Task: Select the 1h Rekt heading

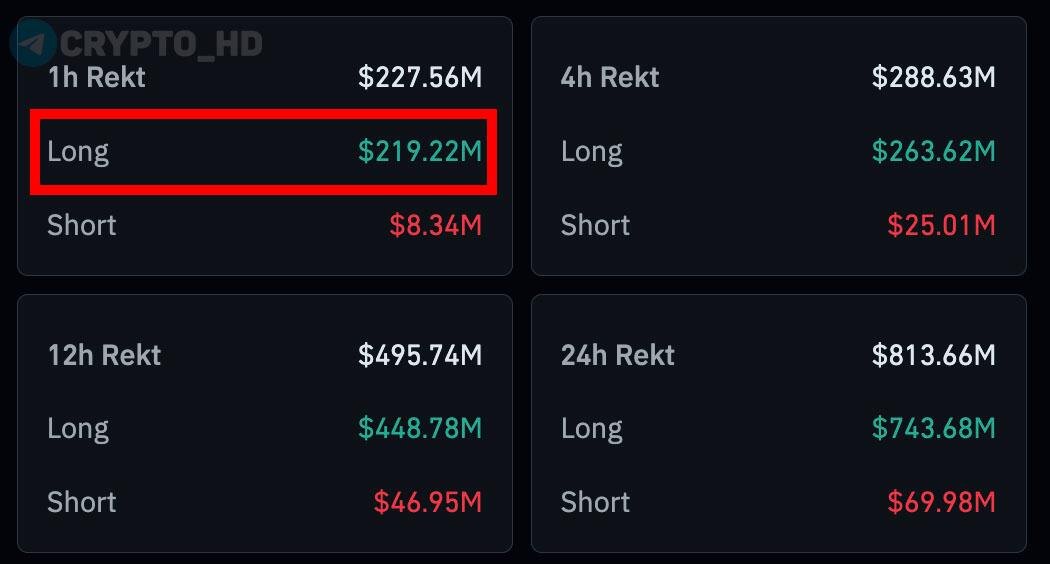Action: 97,77
